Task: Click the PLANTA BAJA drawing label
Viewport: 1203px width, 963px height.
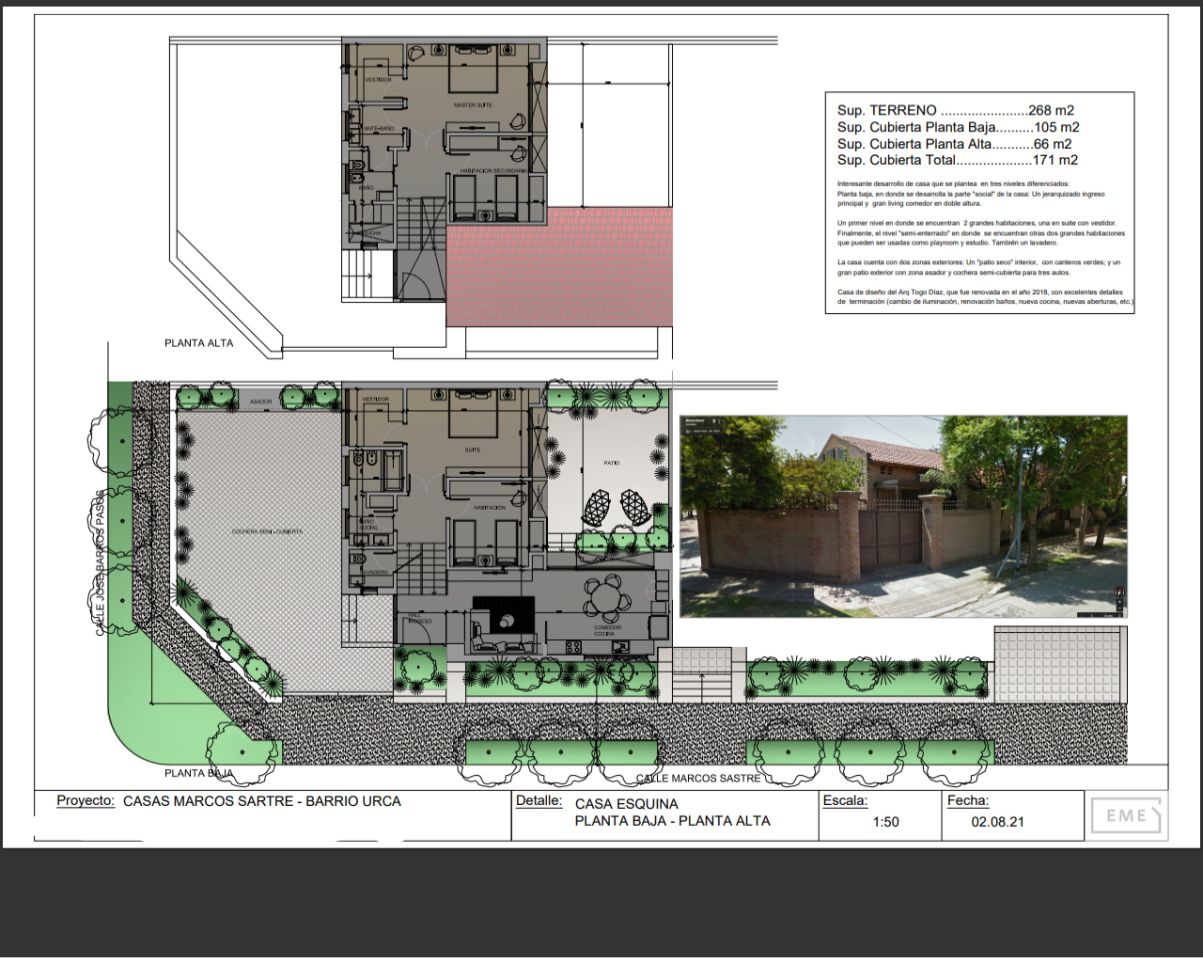Action: point(199,773)
